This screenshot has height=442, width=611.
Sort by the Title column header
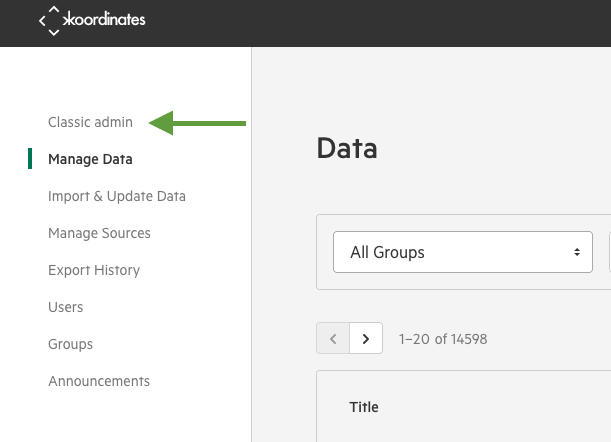point(364,407)
